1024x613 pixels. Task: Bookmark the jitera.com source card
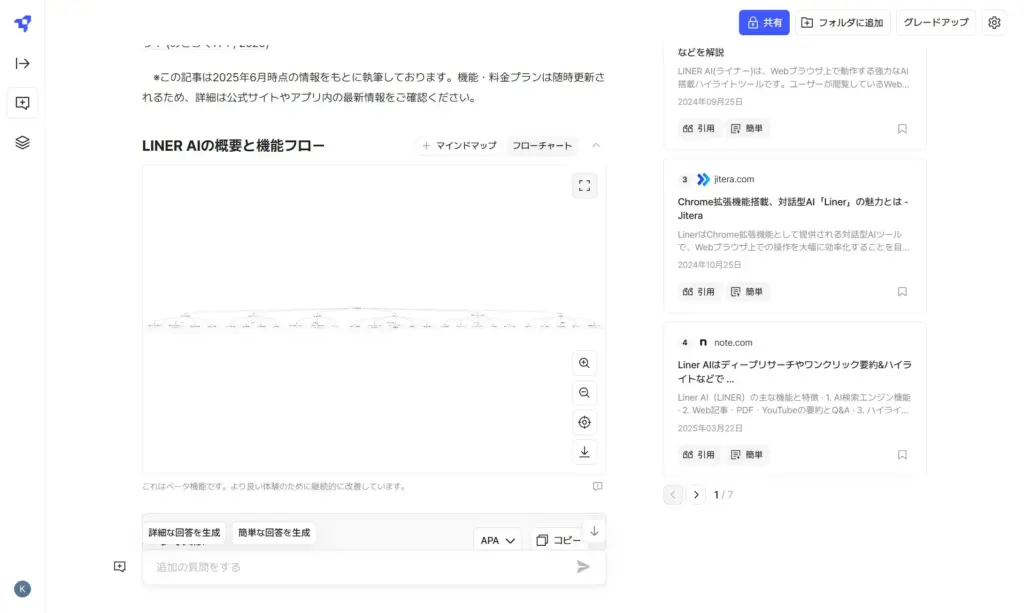point(902,292)
